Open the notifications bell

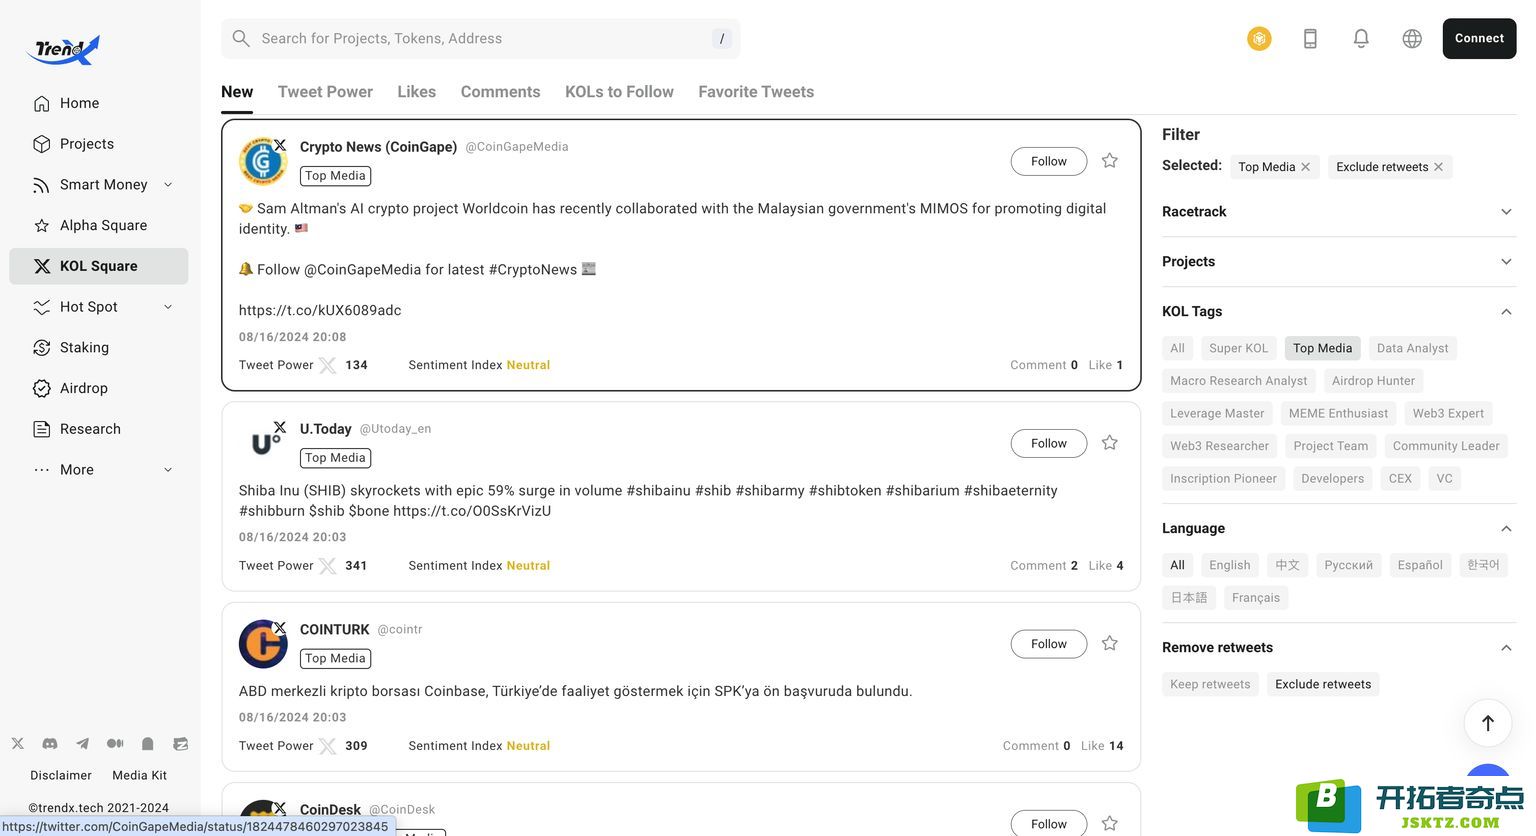1361,38
